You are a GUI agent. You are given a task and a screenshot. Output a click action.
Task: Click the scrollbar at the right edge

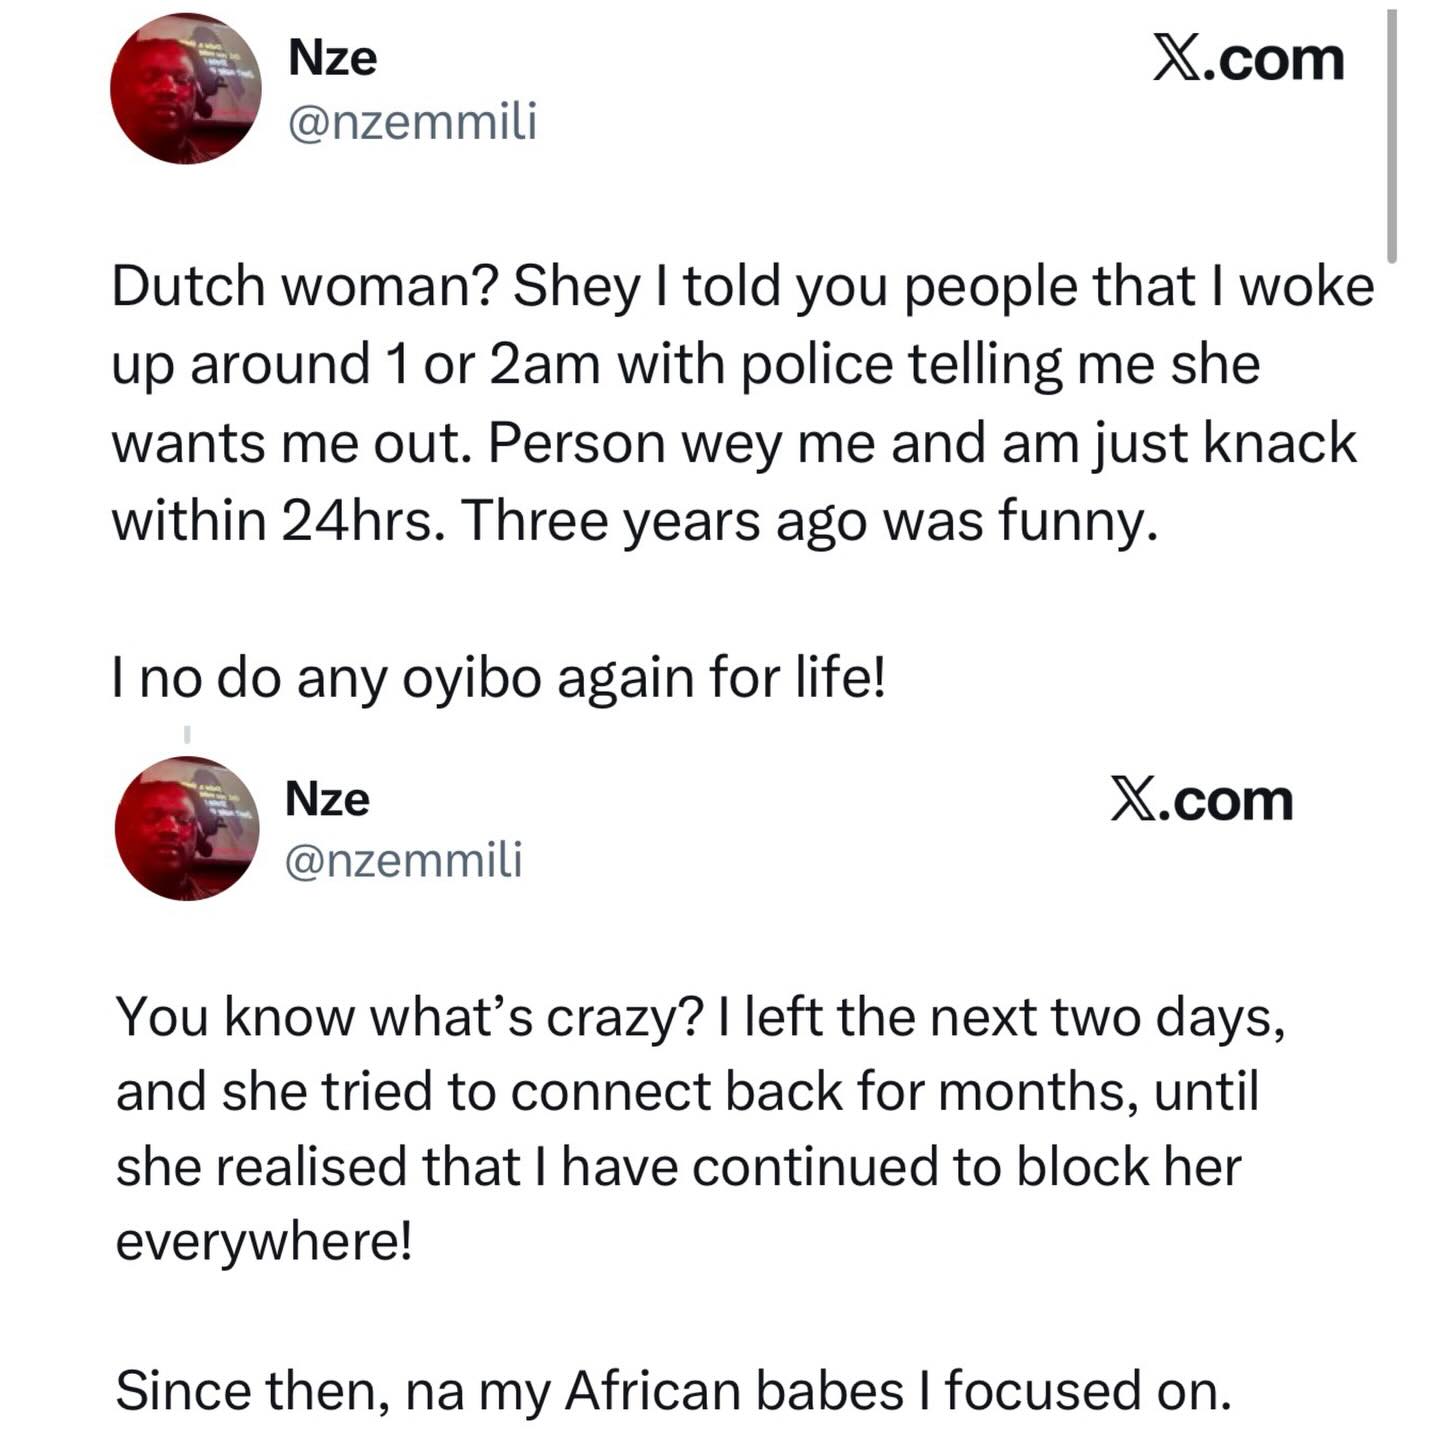tap(1391, 135)
